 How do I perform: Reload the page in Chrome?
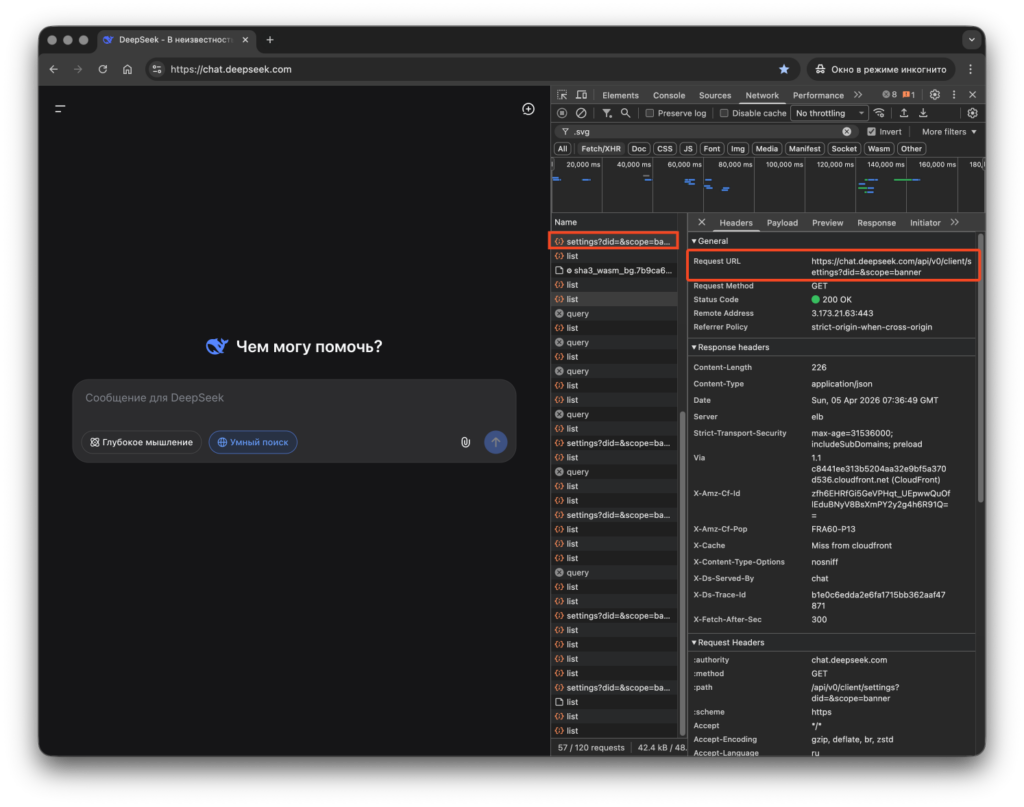103,69
